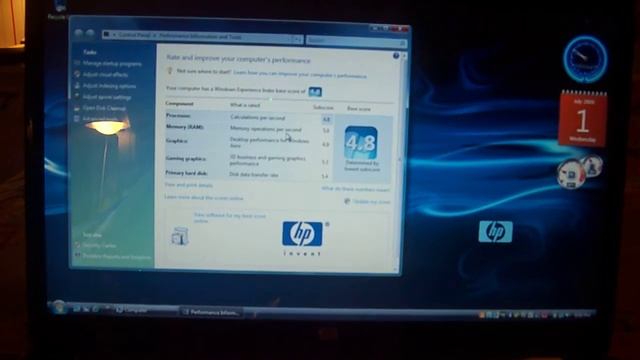Click the Security Center icon
Image resolution: width=640 pixels, height=360 pixels.
[78, 245]
